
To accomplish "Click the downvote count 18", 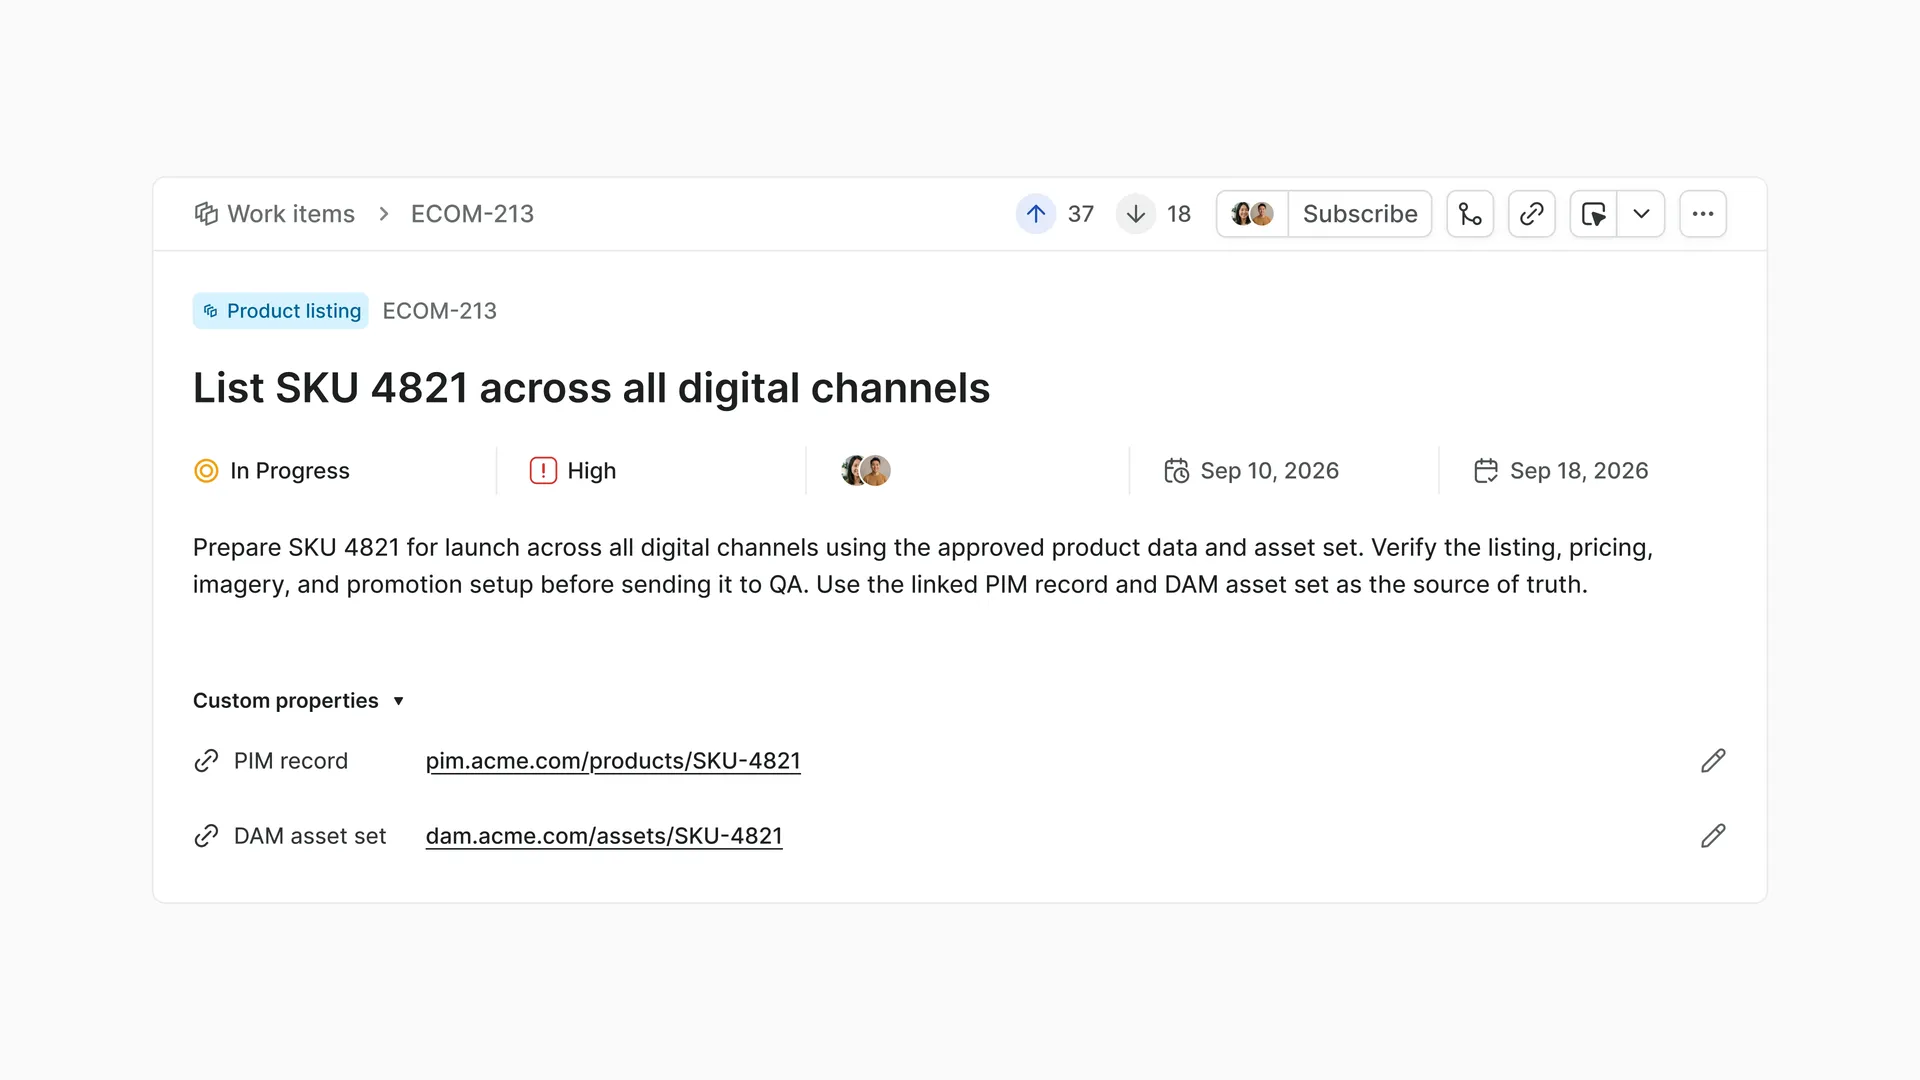I will coord(1179,214).
